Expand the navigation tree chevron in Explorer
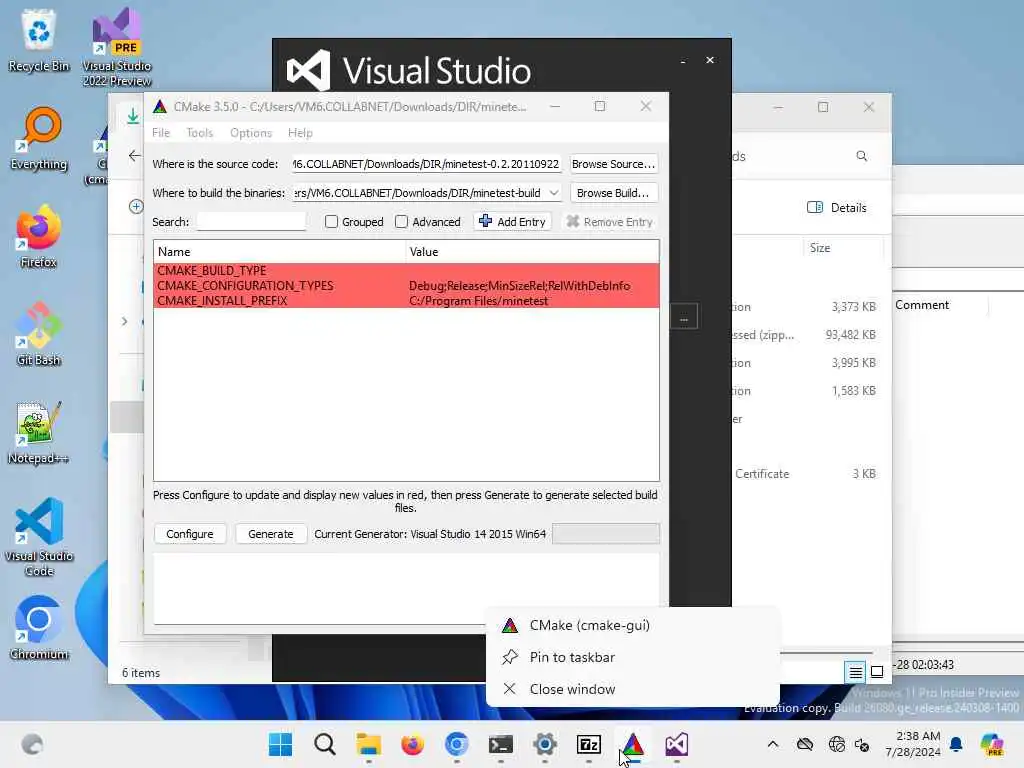 124,321
